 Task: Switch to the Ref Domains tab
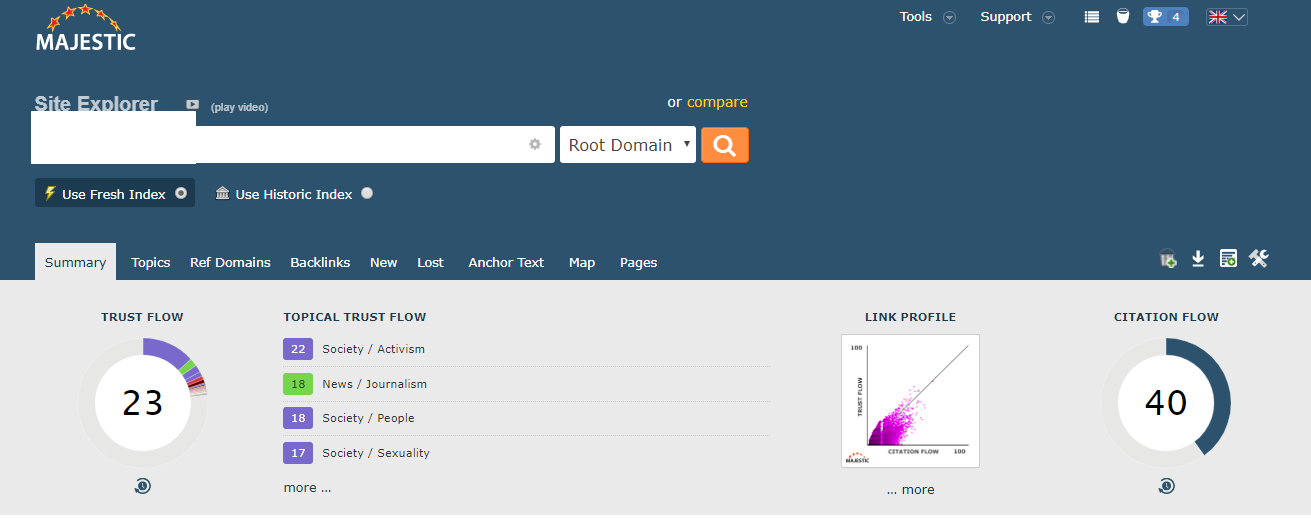pyautogui.click(x=230, y=263)
